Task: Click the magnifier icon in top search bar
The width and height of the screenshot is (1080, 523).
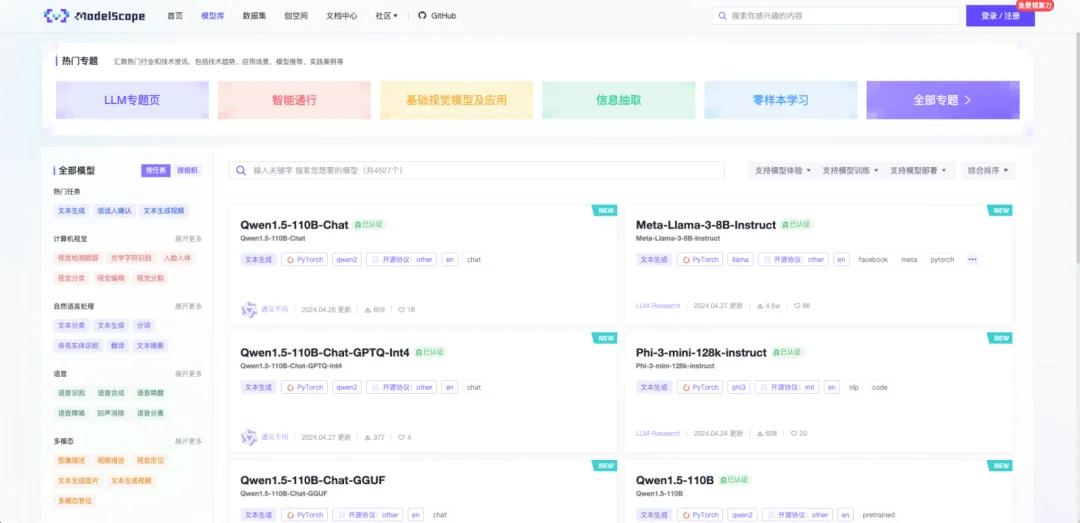Action: click(x=722, y=15)
